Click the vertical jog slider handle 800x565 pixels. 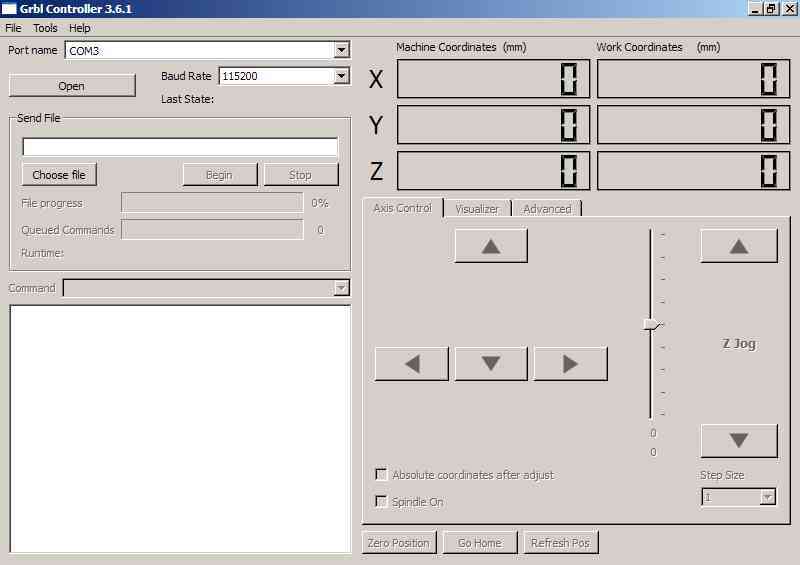[653, 325]
